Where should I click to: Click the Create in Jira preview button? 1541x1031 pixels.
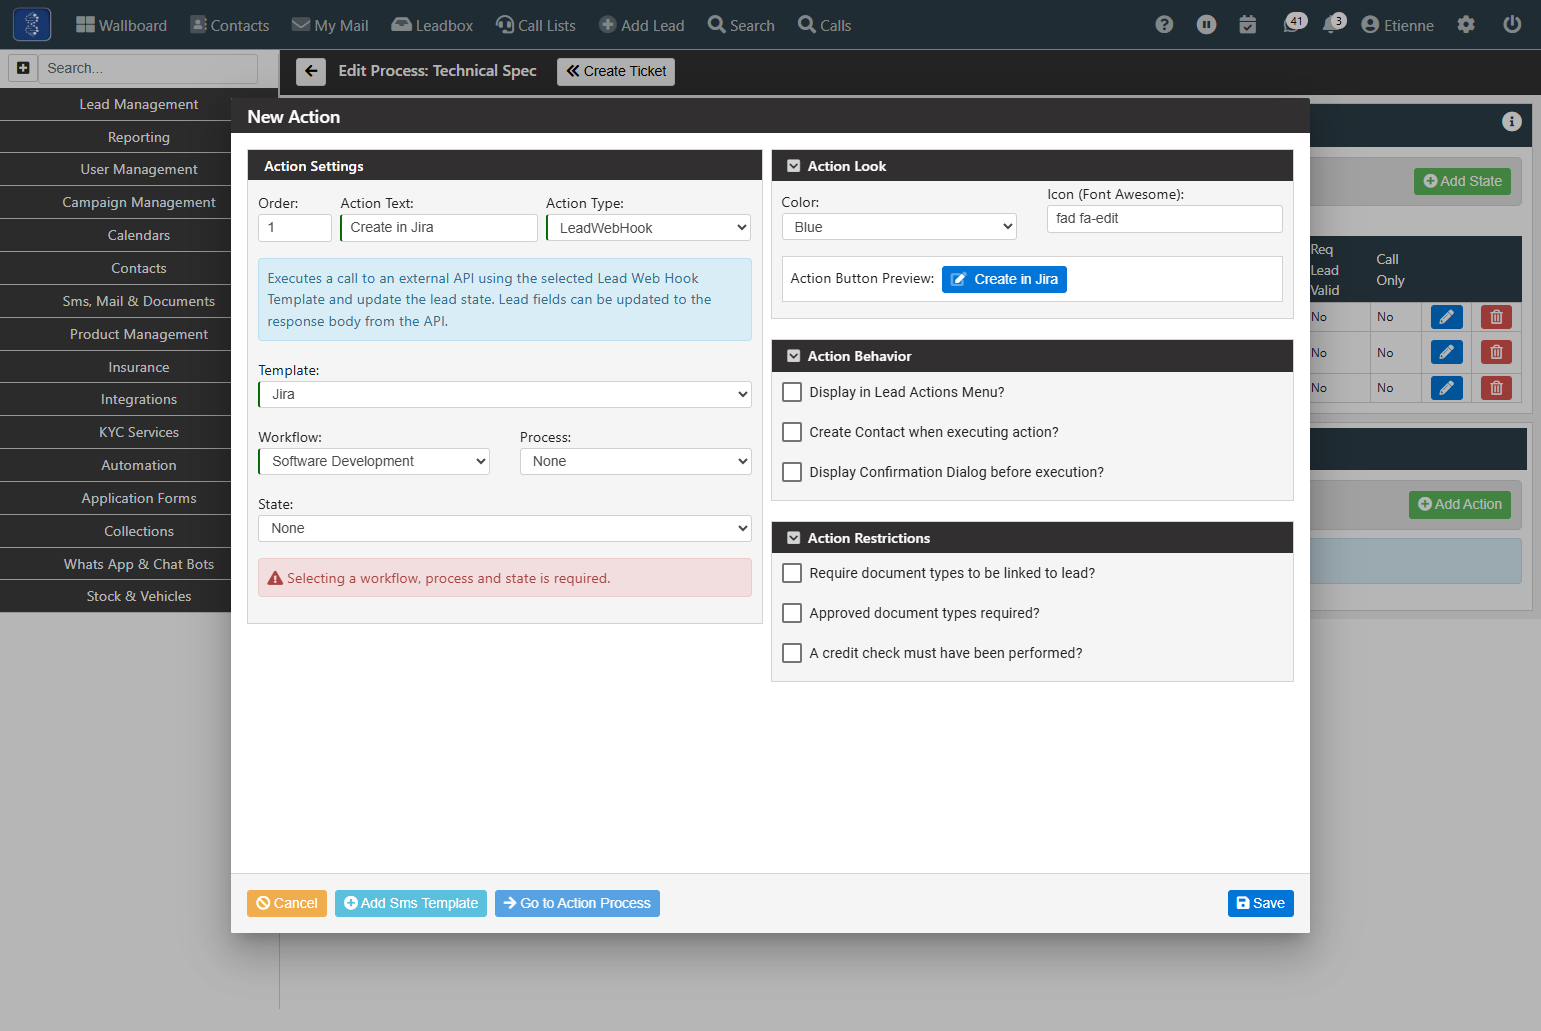click(x=1004, y=279)
